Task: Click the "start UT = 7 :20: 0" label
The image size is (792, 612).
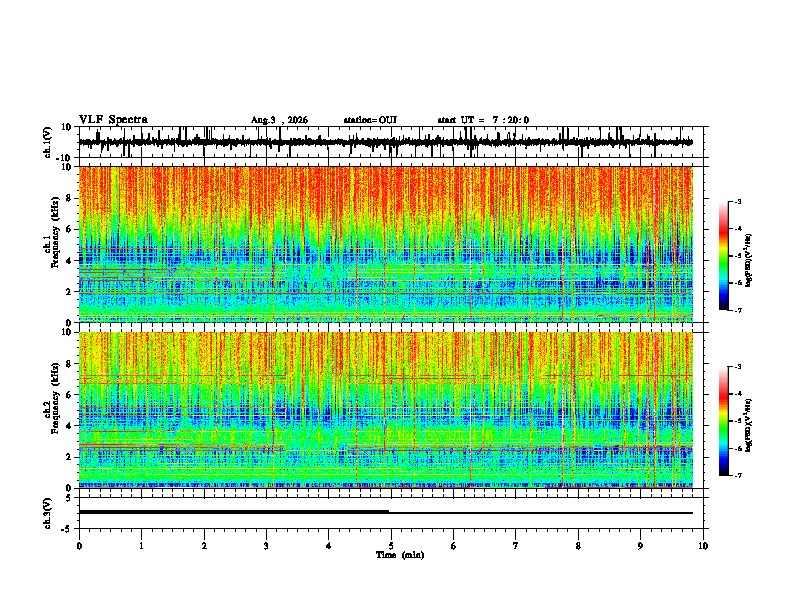Action: point(483,120)
